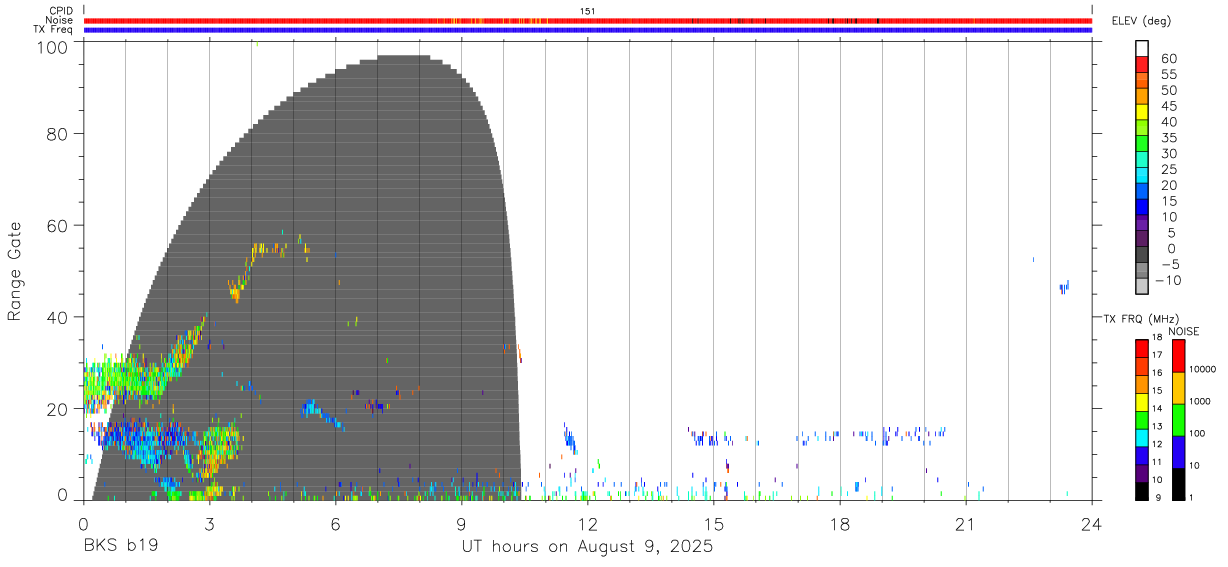Pick the blue 15–20 ELEV colorbar segment

point(1142,192)
